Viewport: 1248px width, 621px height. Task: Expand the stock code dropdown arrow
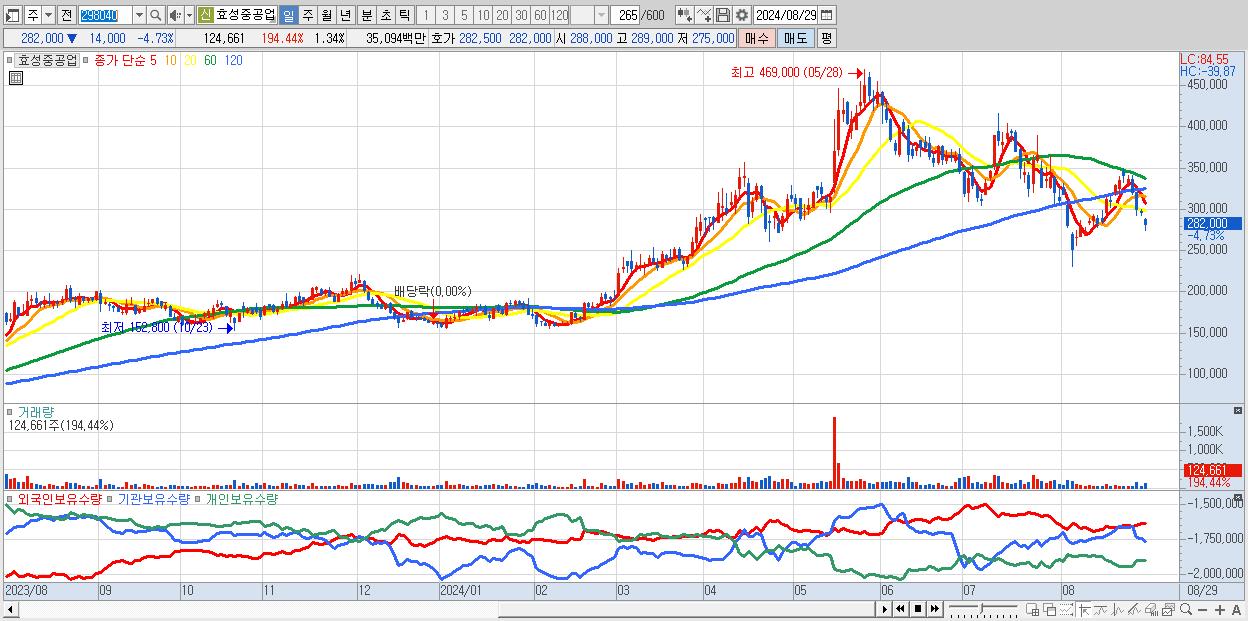pyautogui.click(x=139, y=15)
